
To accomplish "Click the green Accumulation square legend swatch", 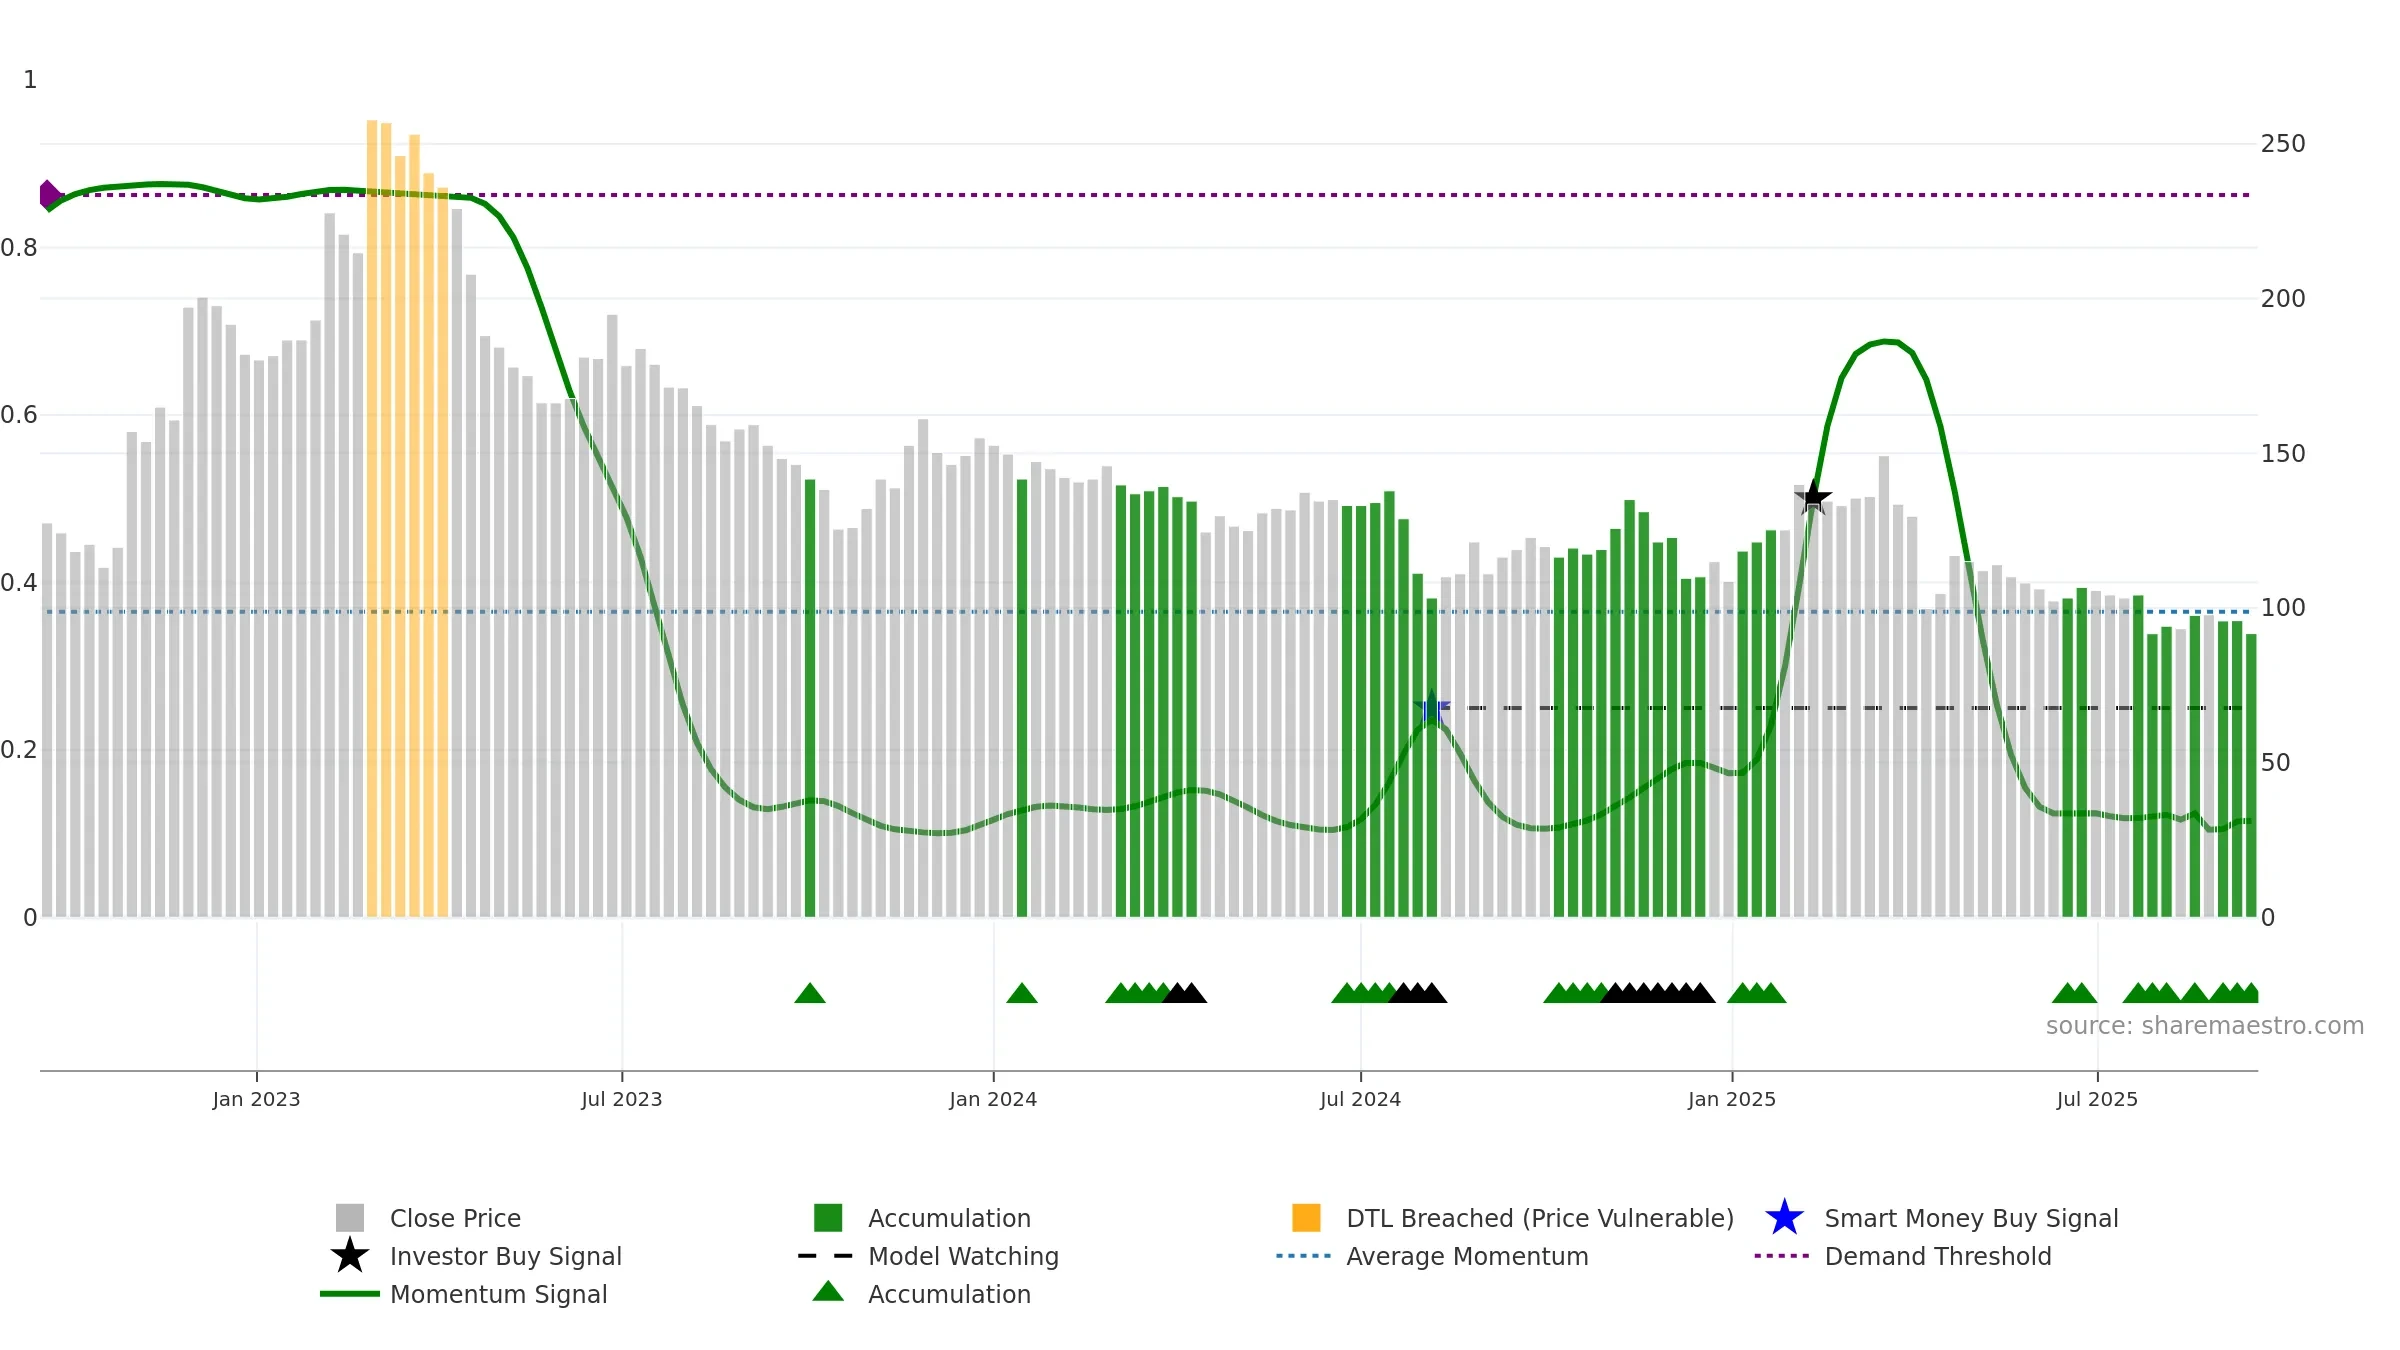I will [828, 1218].
